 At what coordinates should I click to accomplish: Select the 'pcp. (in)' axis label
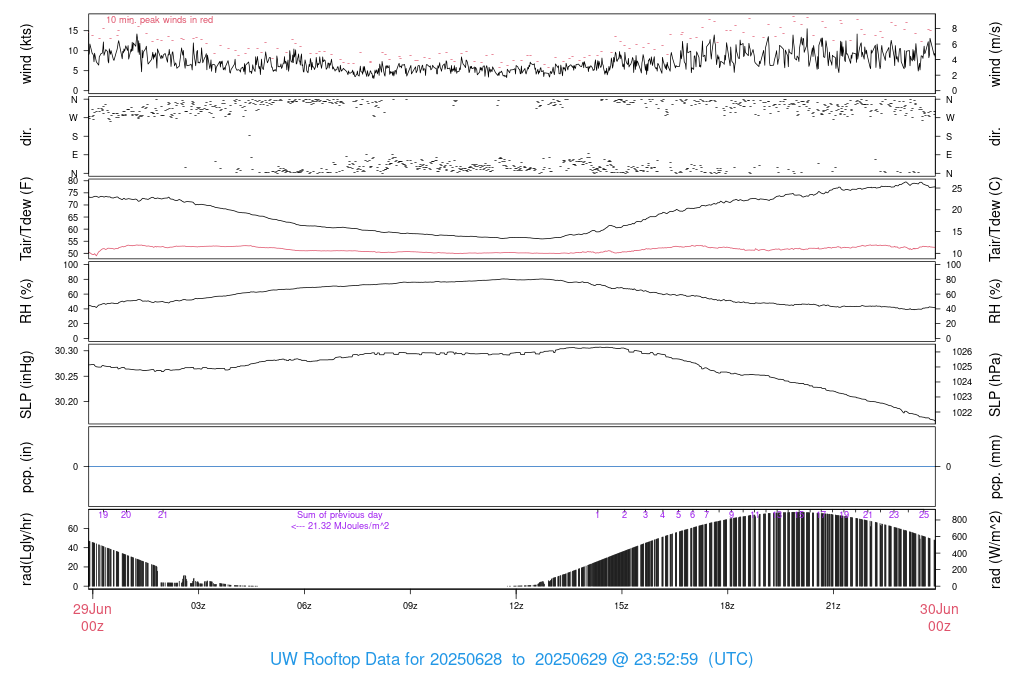pos(27,466)
